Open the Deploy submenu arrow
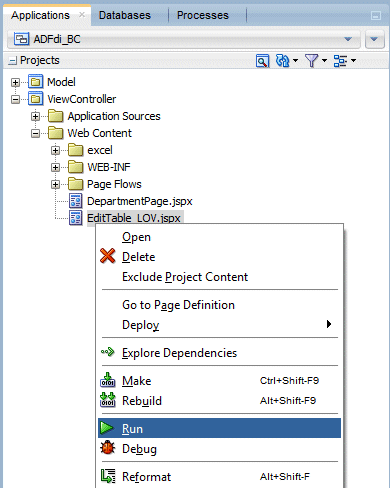Image resolution: width=390 pixels, height=488 pixels. click(x=329, y=324)
